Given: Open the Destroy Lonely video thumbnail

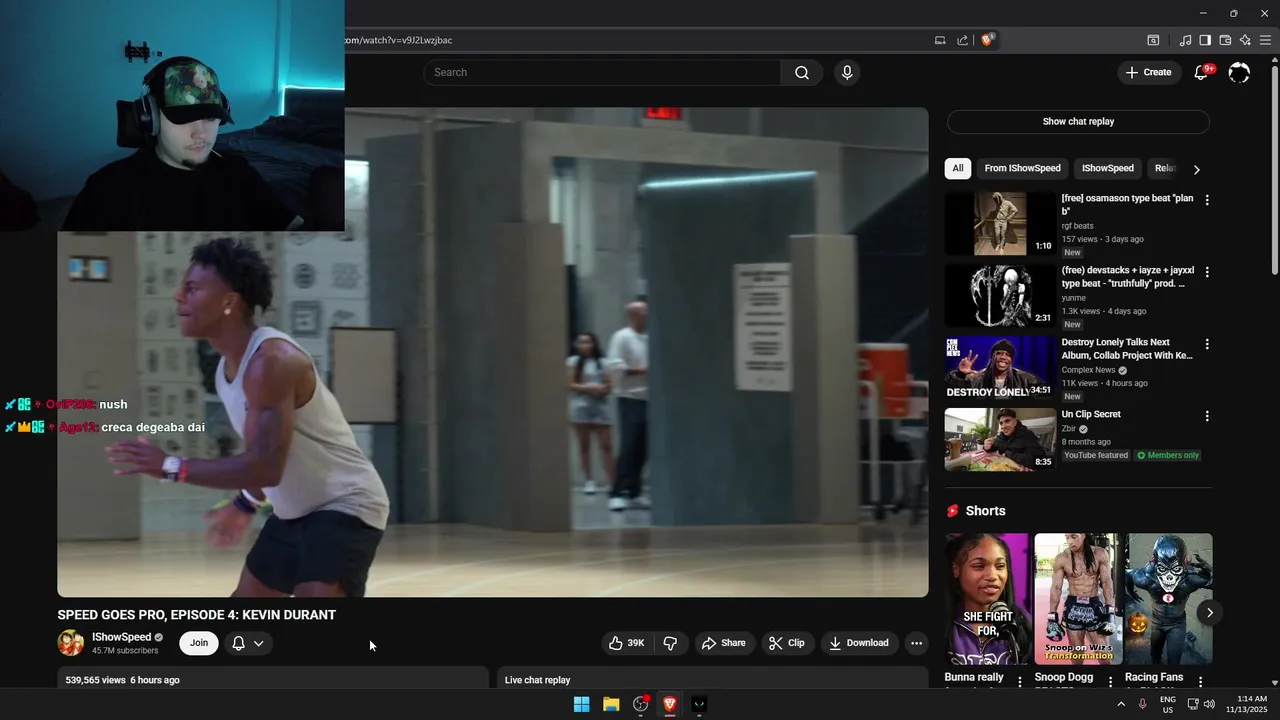Looking at the screenshot, I should [x=1000, y=368].
